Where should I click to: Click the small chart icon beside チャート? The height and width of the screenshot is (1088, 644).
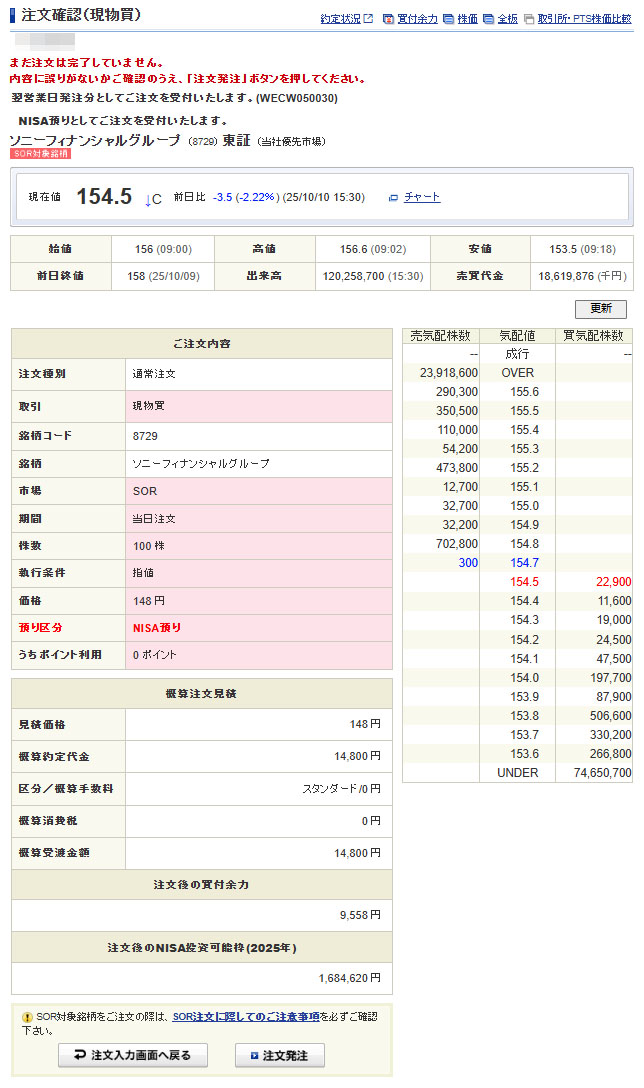393,198
